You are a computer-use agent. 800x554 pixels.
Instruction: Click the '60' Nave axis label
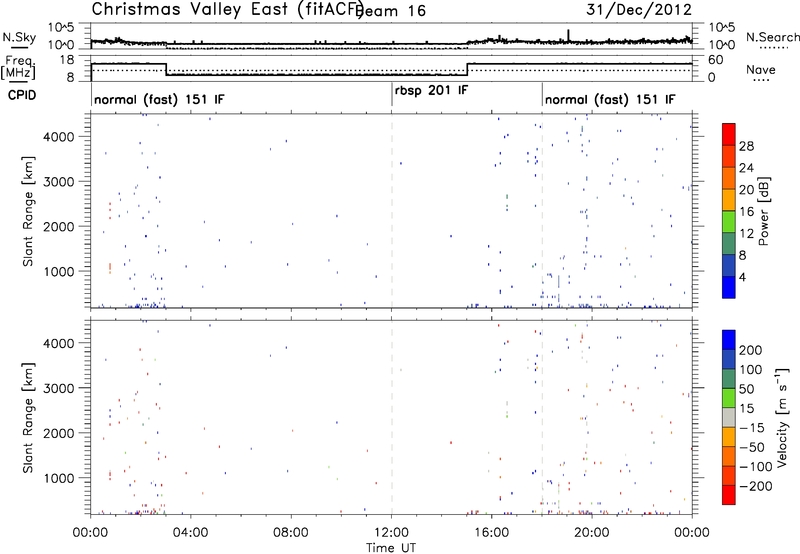(716, 60)
